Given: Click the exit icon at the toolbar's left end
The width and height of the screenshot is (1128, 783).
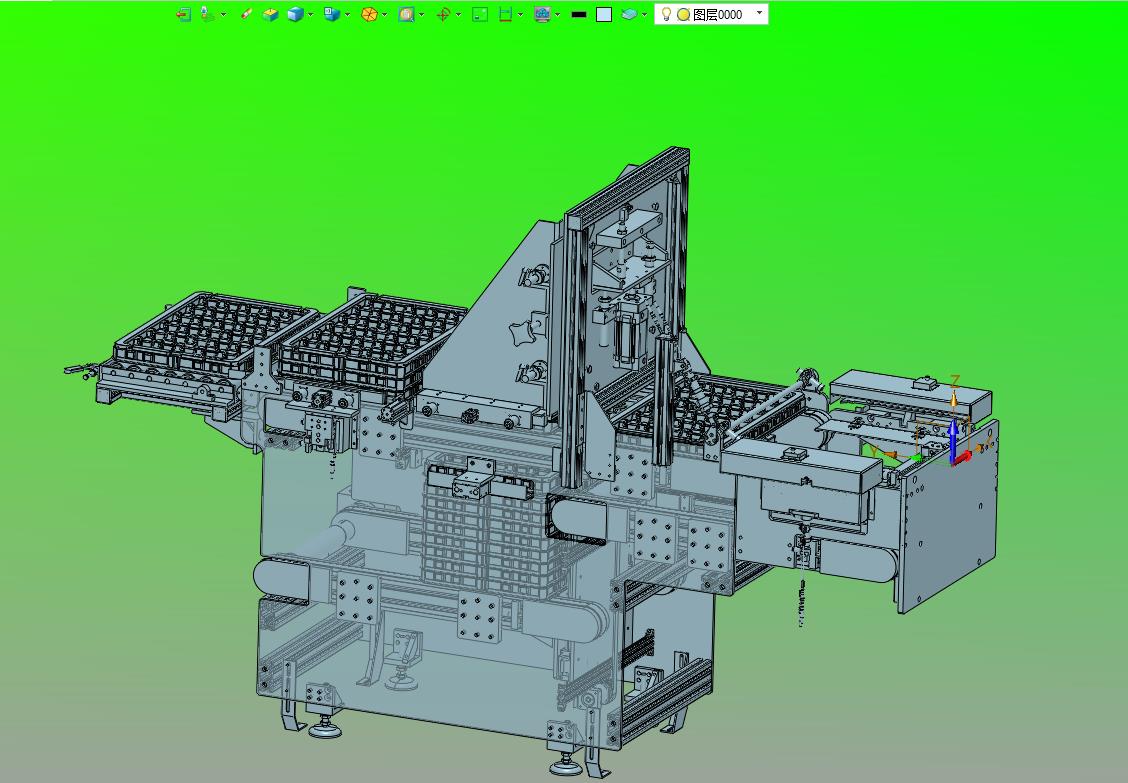Looking at the screenshot, I should (x=183, y=14).
